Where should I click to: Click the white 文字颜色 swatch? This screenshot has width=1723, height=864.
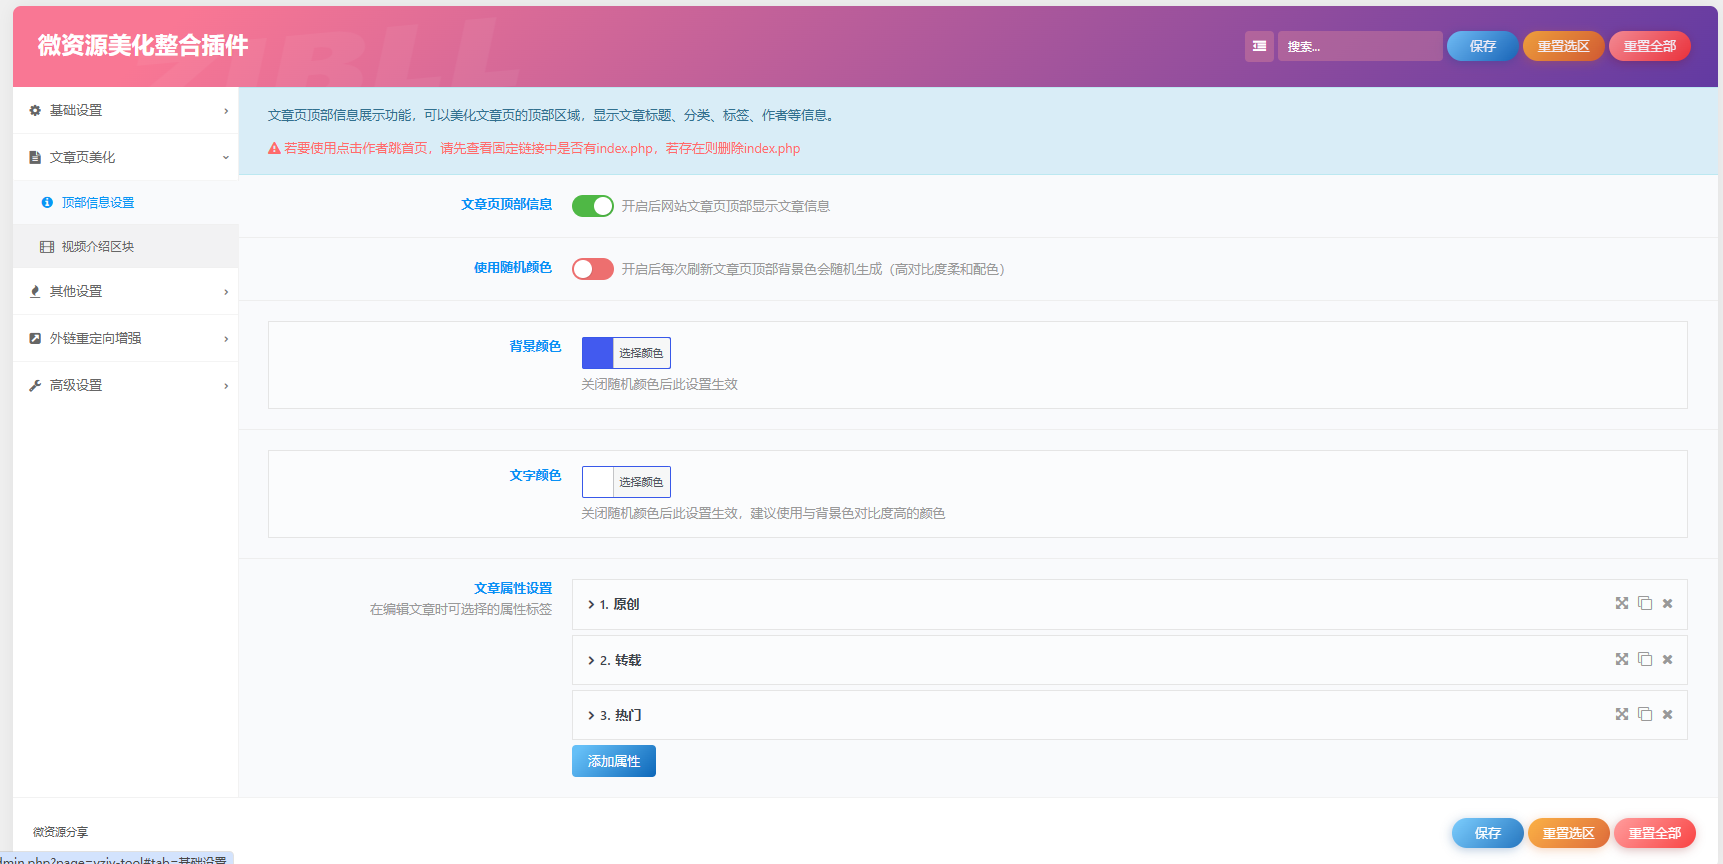pos(598,482)
